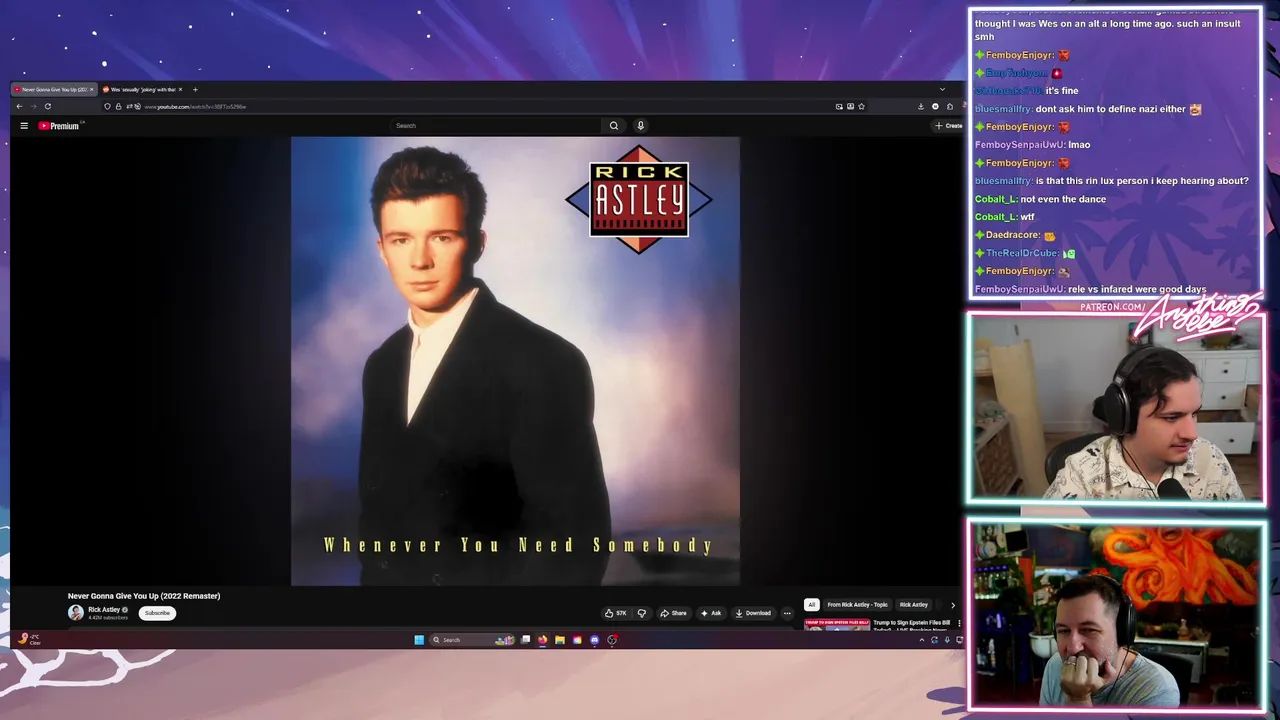Screen dimensions: 1280x720
Task: Open the browser extensions puzzle icon
Action: click(x=950, y=106)
